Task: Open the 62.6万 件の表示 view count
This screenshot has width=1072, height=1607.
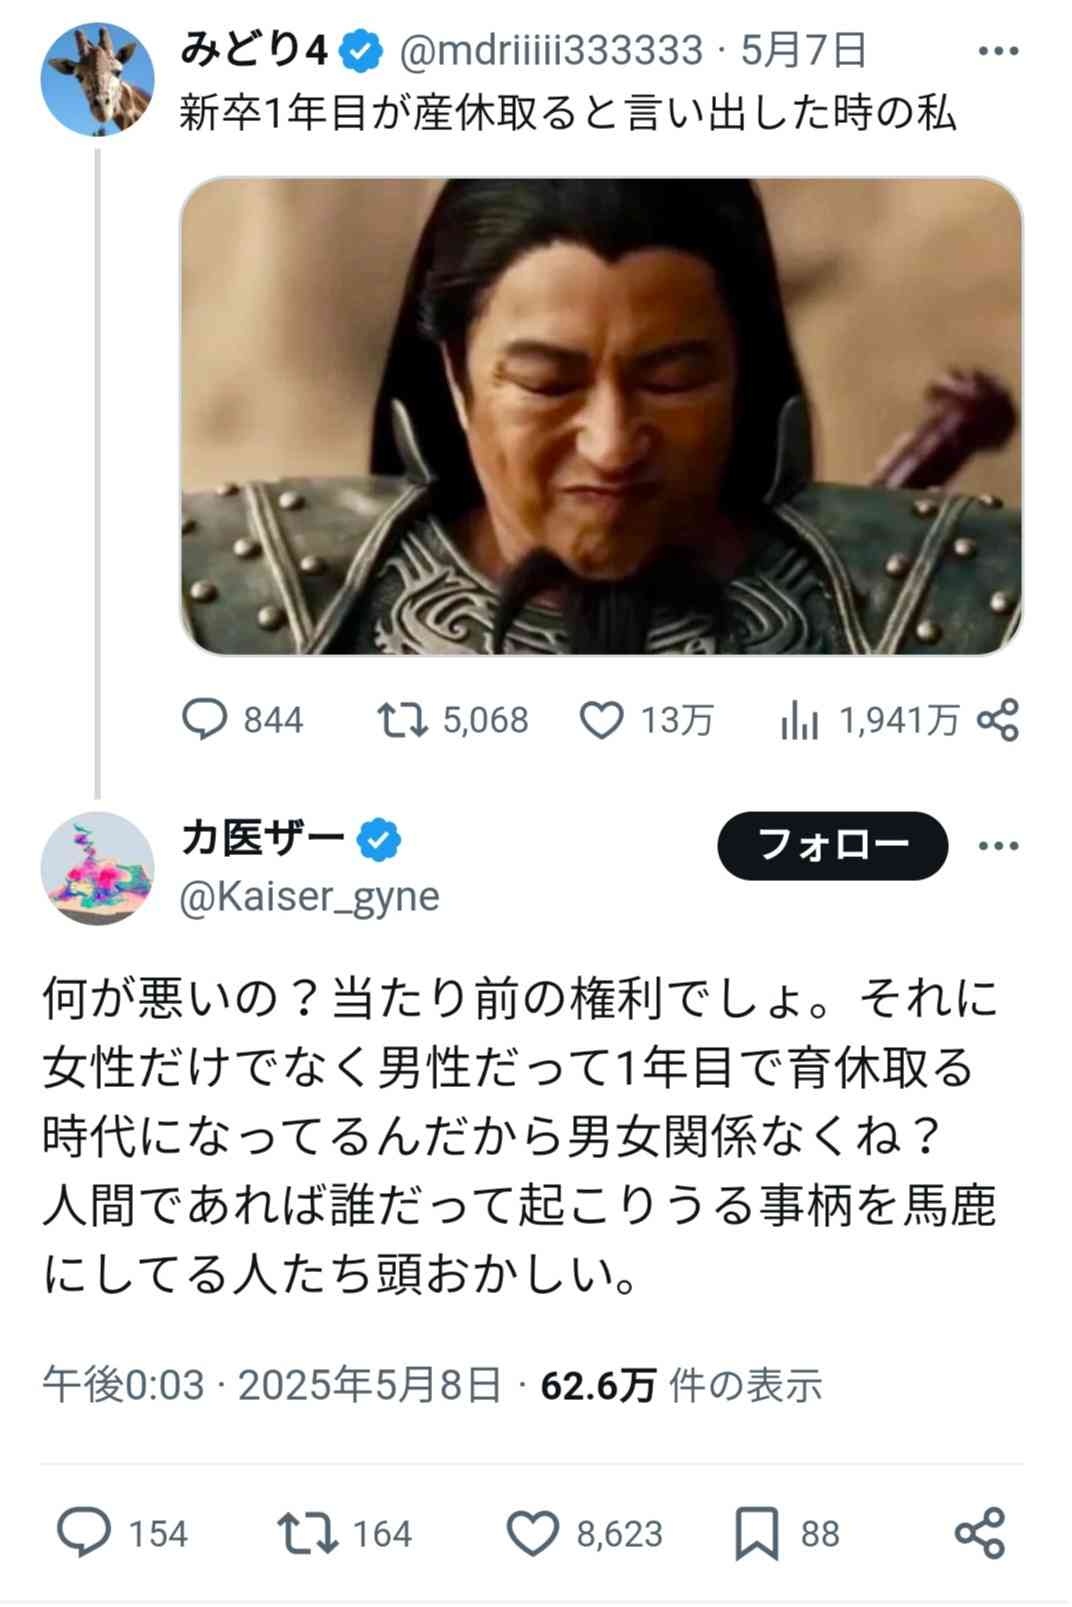Action: click(681, 1386)
